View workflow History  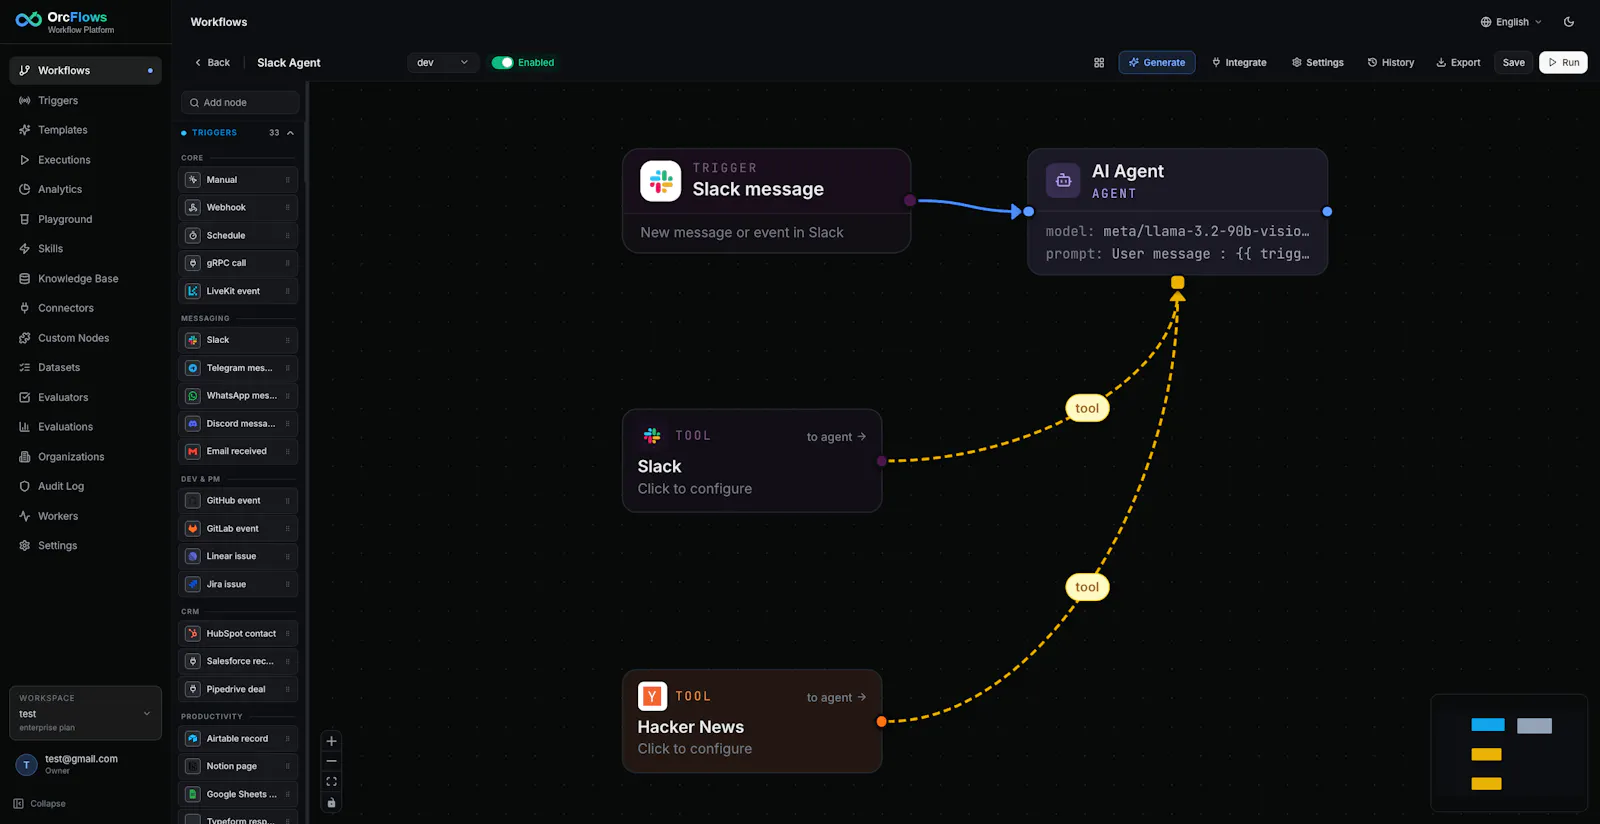point(1391,62)
